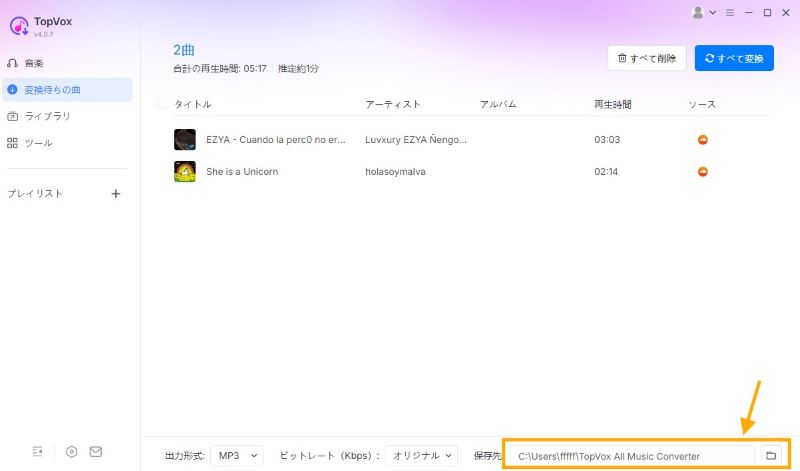The height and width of the screenshot is (471, 800).
Task: Click the EZYA track album thumbnail
Action: (185, 139)
